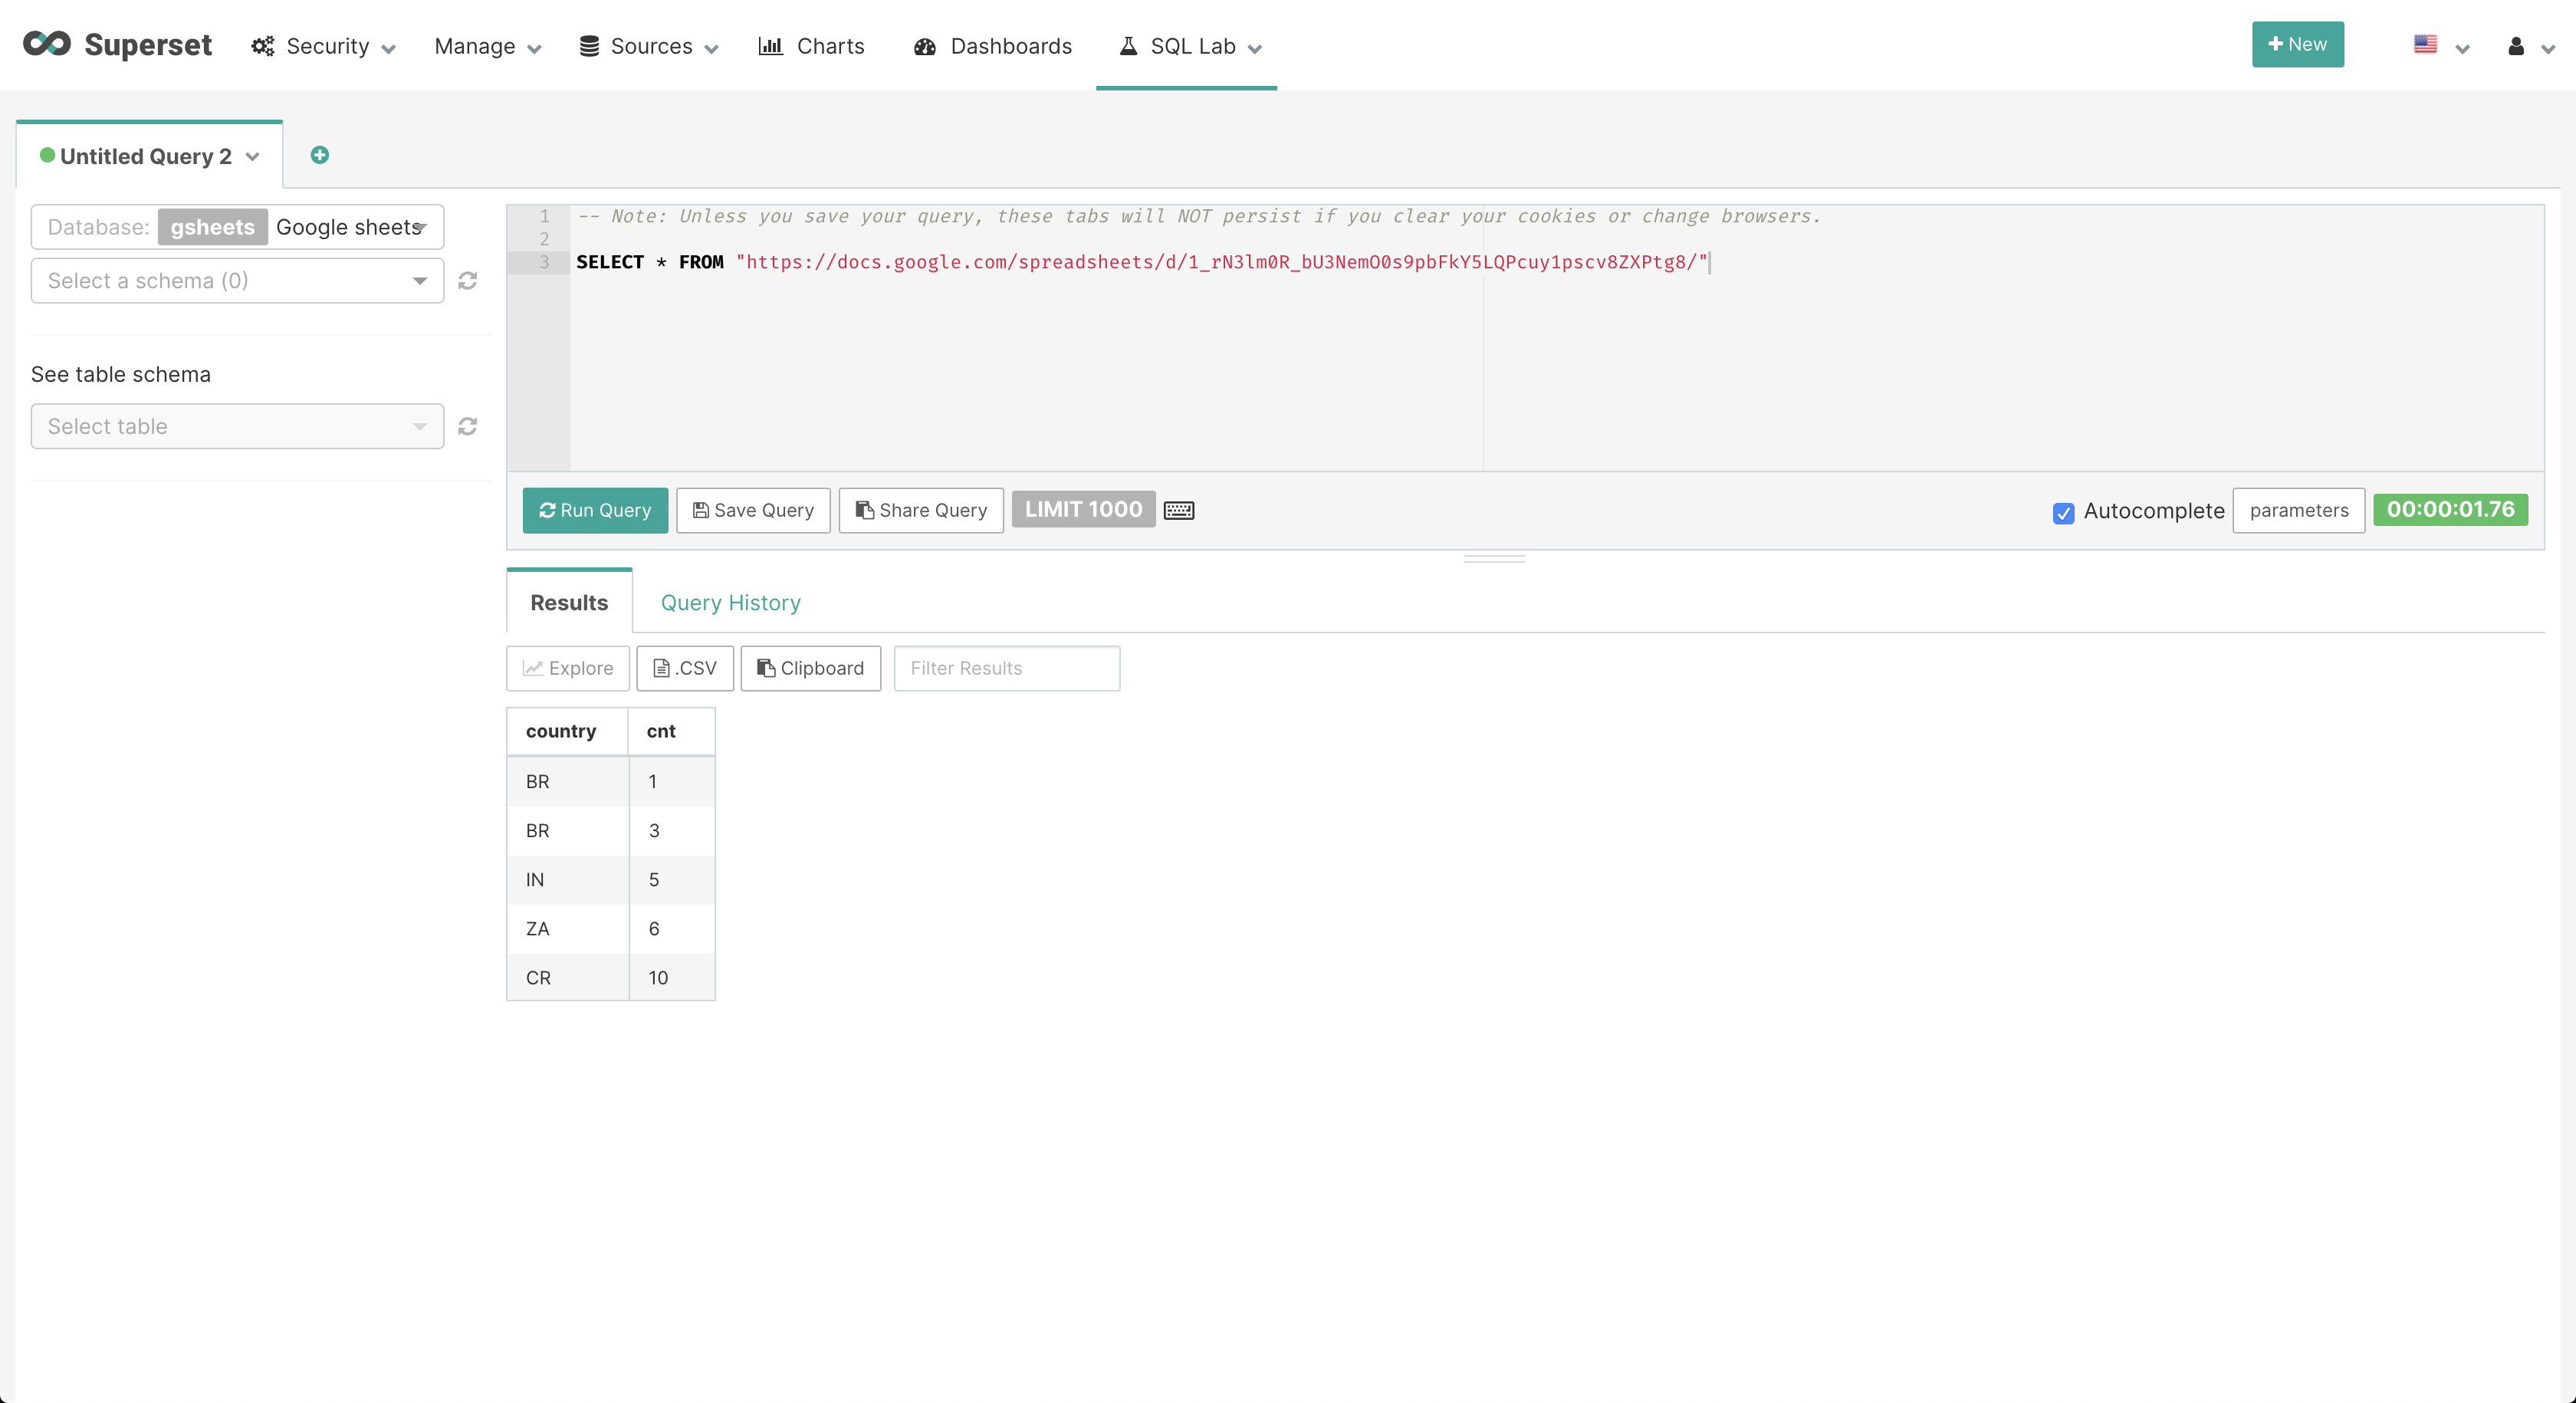Copy results to Clipboard
This screenshot has width=2576, height=1403.
(810, 668)
